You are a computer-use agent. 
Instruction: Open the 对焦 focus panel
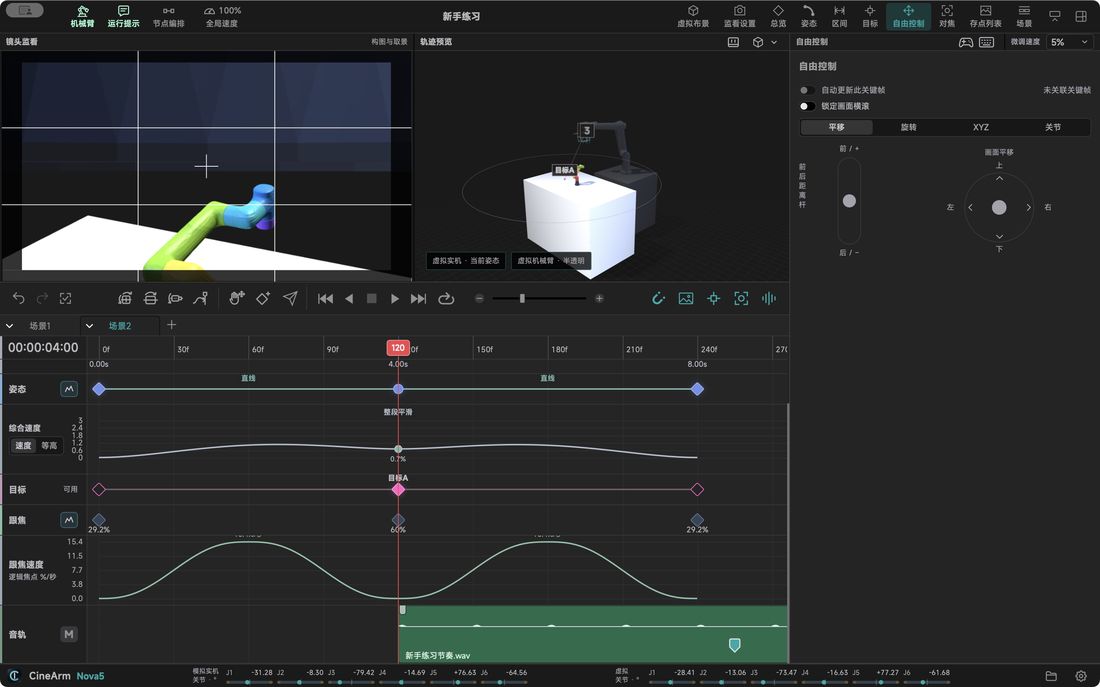pyautogui.click(x=947, y=16)
